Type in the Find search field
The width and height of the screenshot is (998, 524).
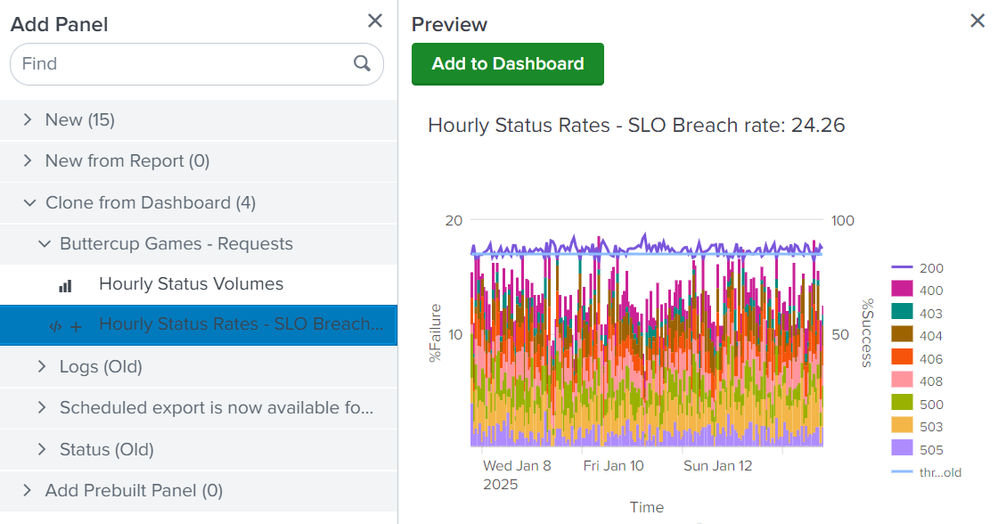180,64
